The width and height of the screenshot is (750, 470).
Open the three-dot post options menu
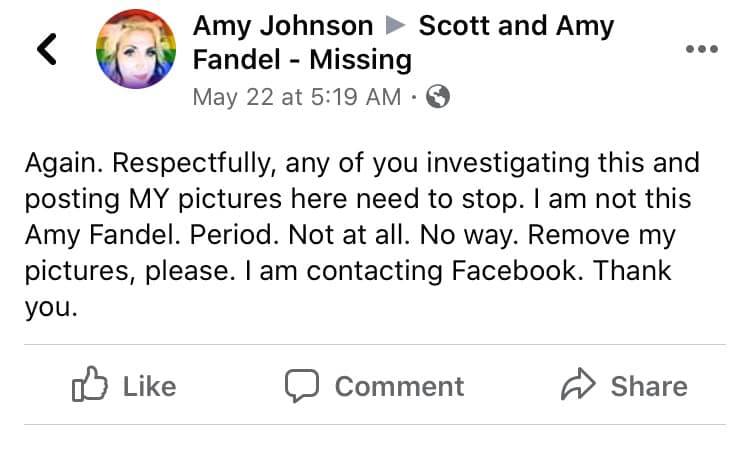click(702, 49)
